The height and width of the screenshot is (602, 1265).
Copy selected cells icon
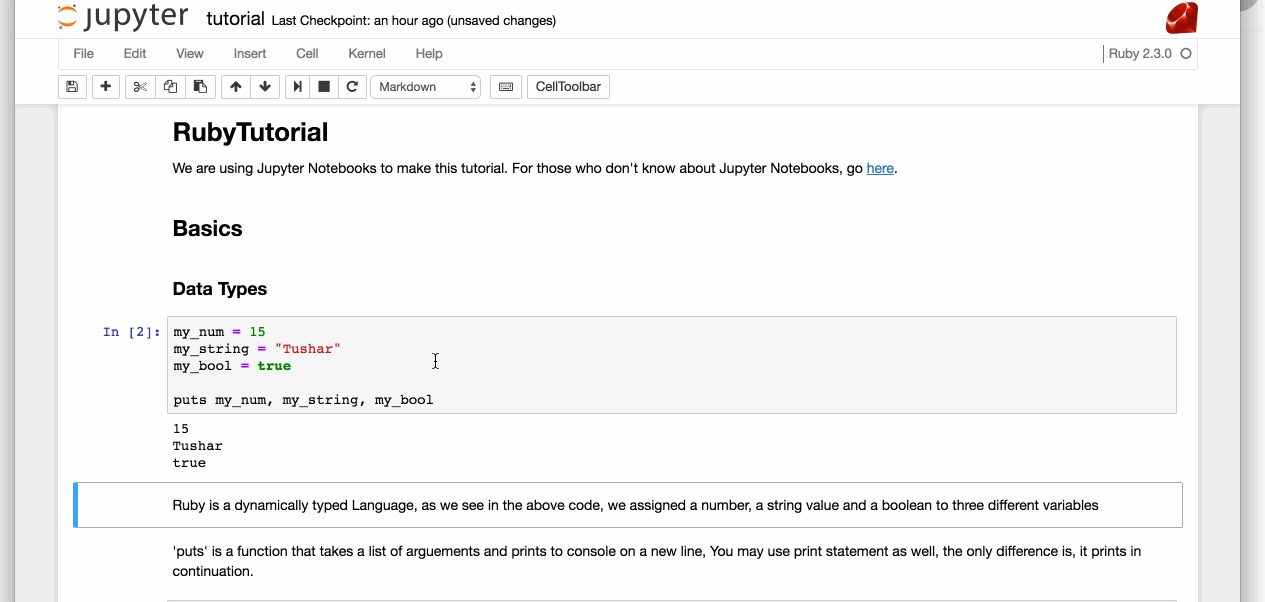coord(170,87)
